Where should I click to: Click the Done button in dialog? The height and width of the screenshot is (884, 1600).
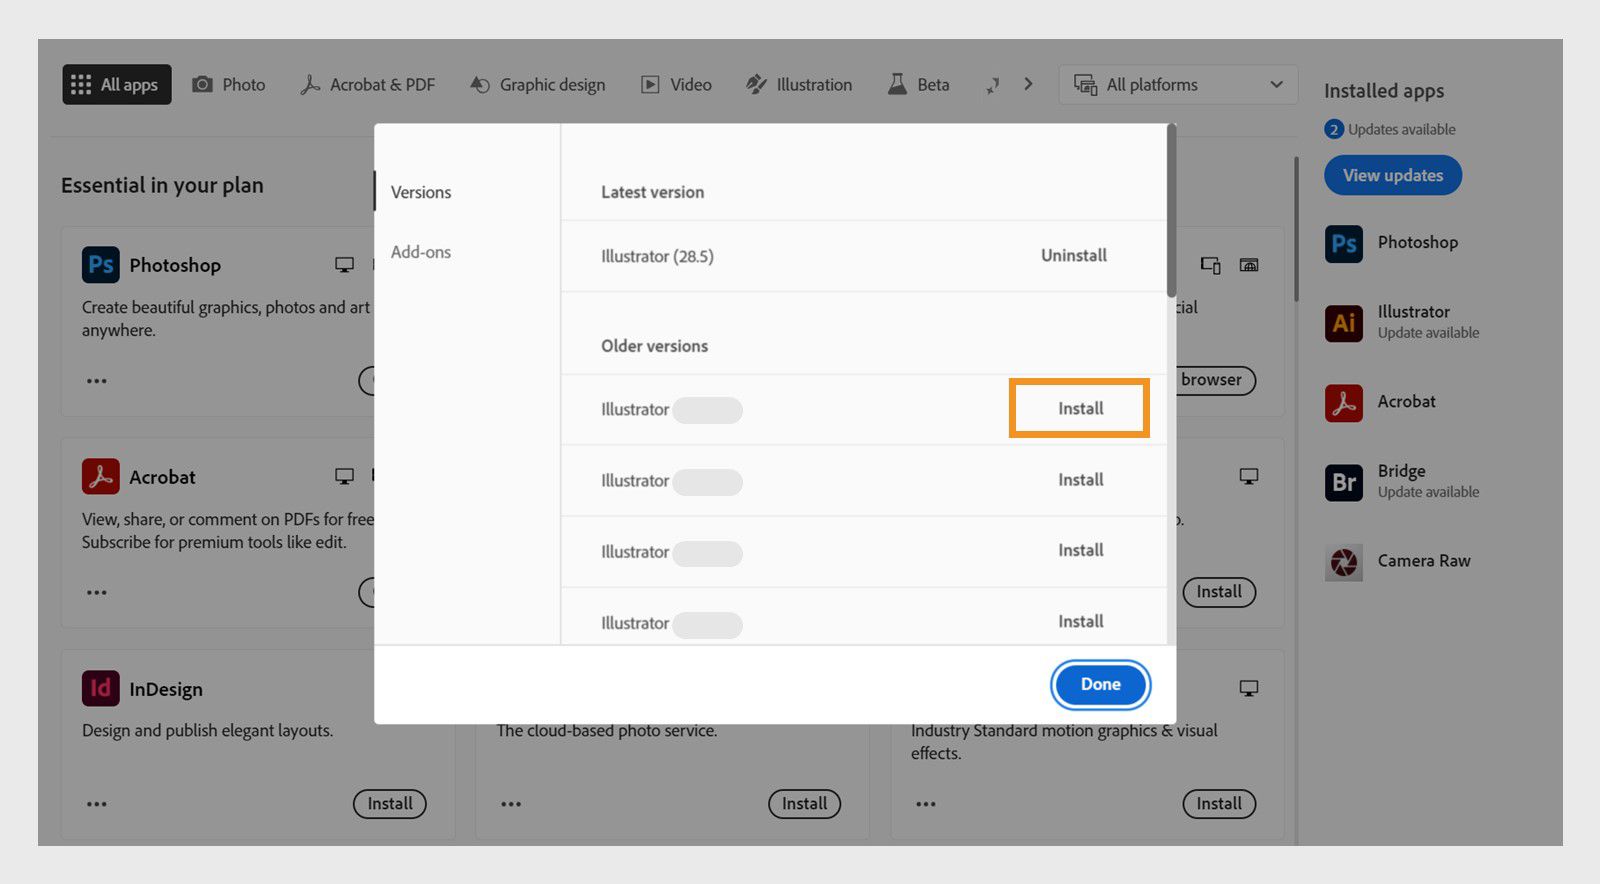(1100, 684)
